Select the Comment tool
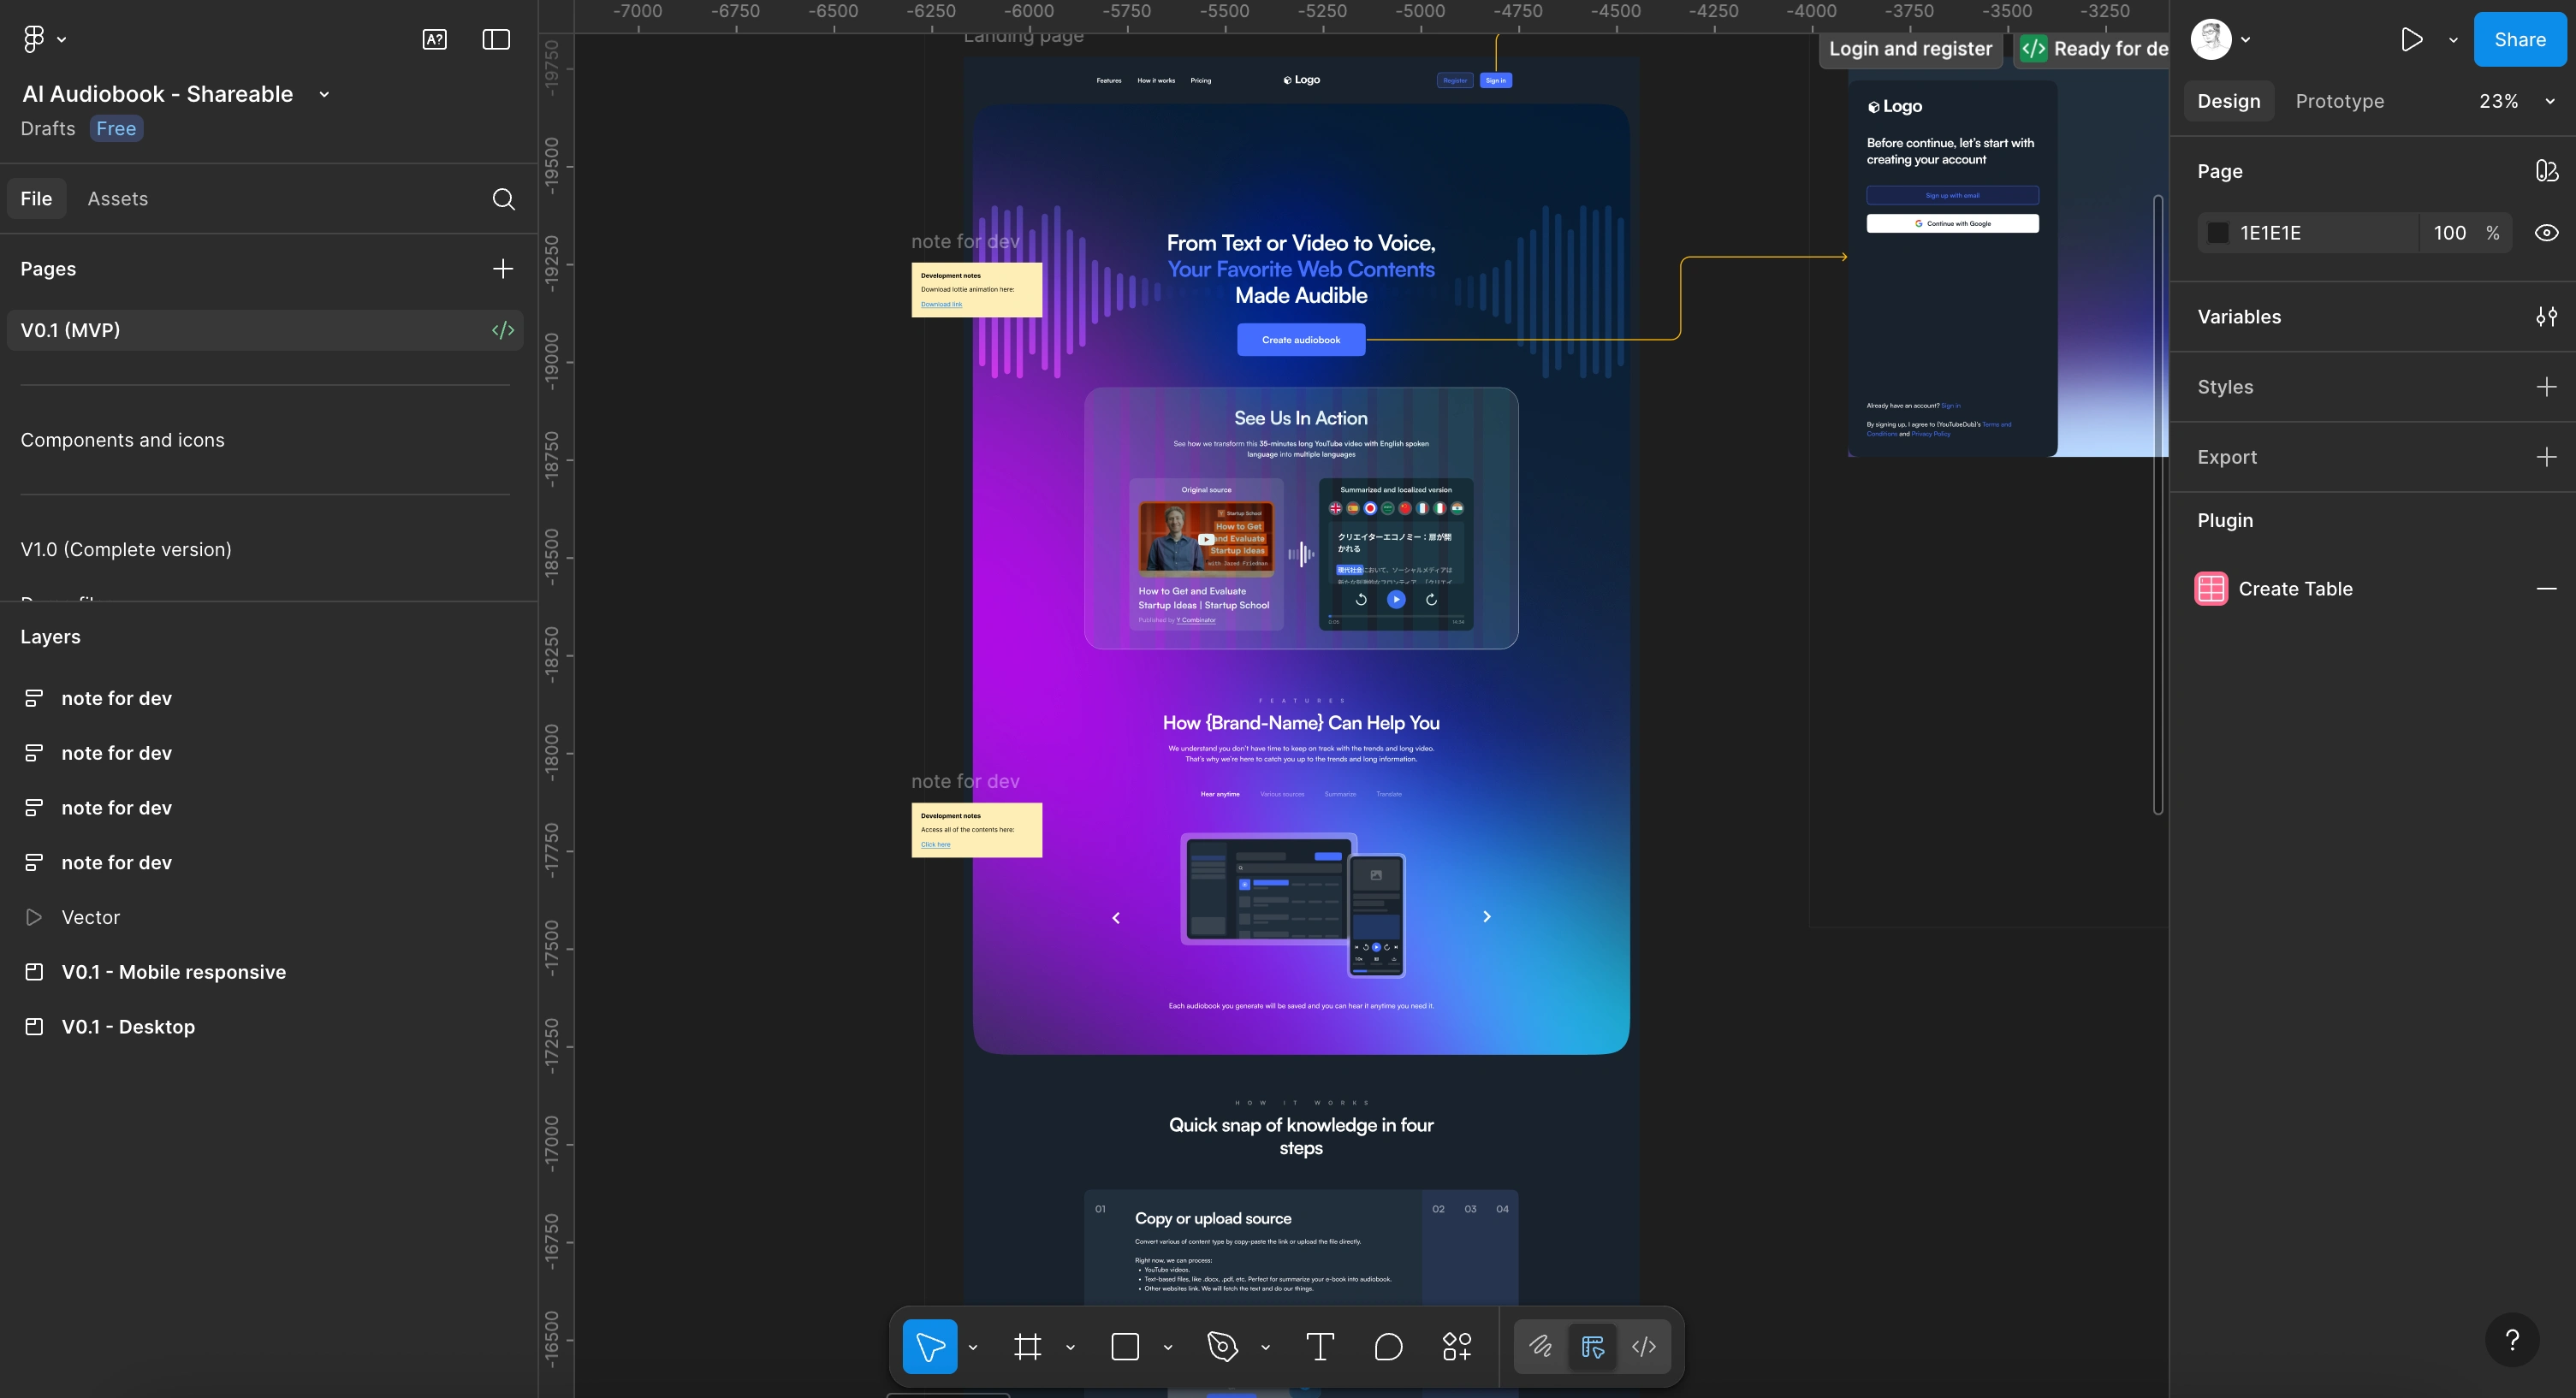The height and width of the screenshot is (1398, 2576). pos(1388,1346)
